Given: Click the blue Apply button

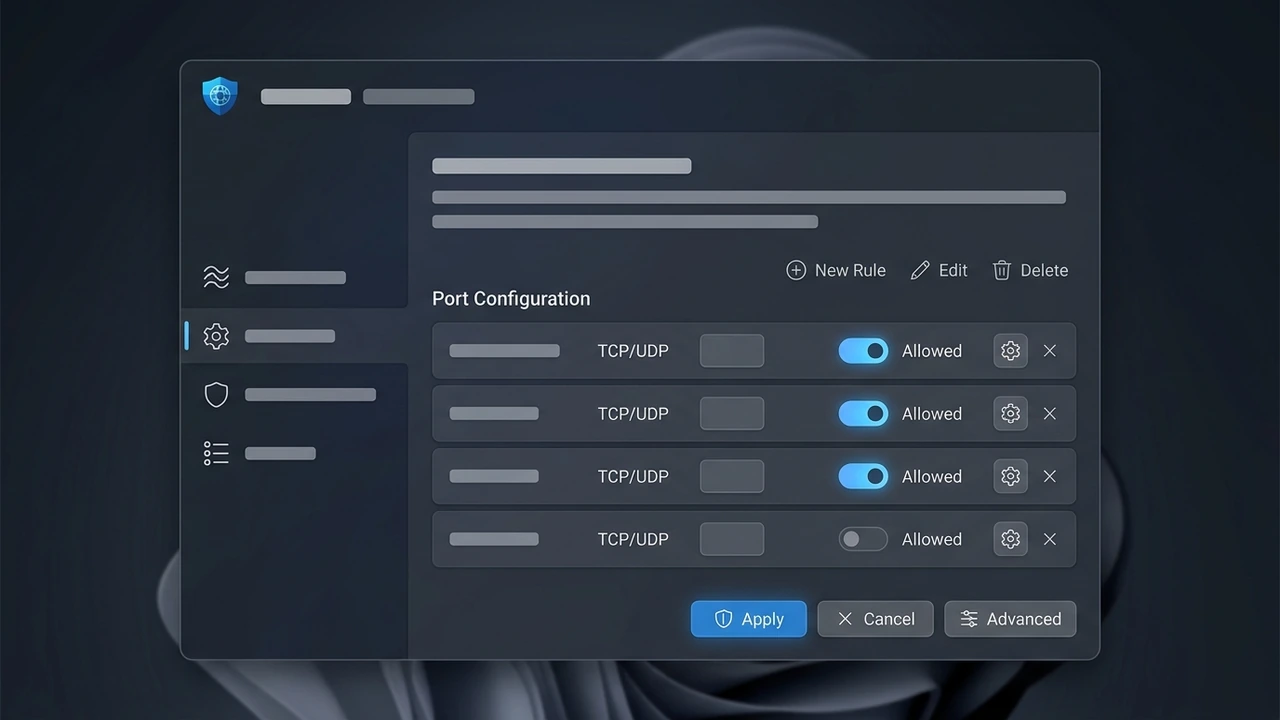Looking at the screenshot, I should pos(749,619).
